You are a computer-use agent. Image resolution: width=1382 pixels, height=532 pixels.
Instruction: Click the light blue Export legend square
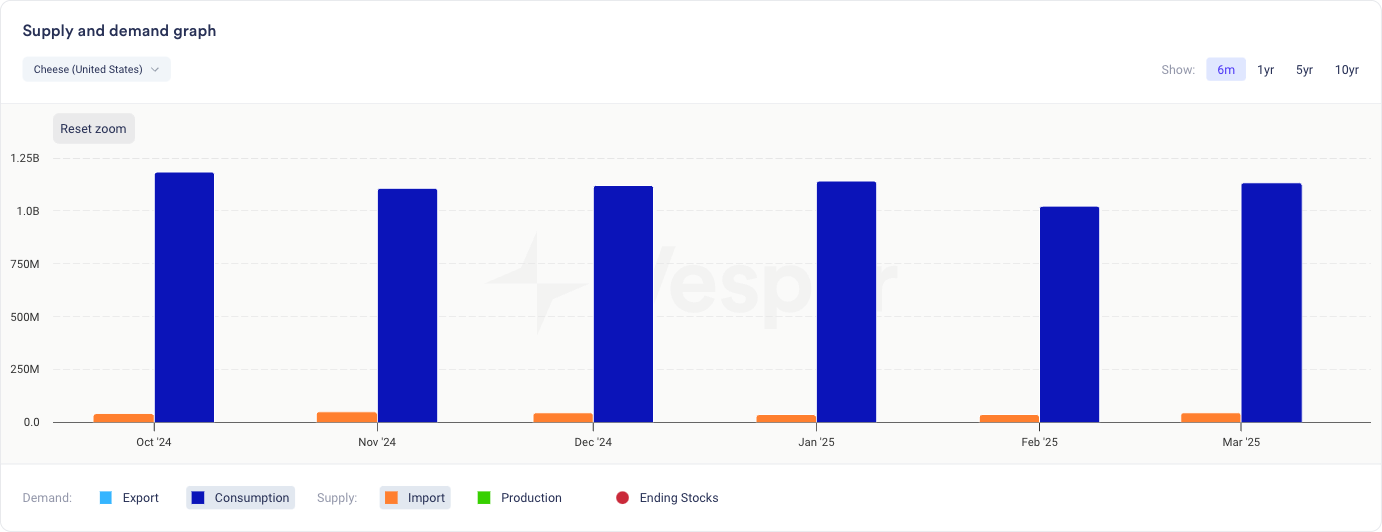click(105, 498)
